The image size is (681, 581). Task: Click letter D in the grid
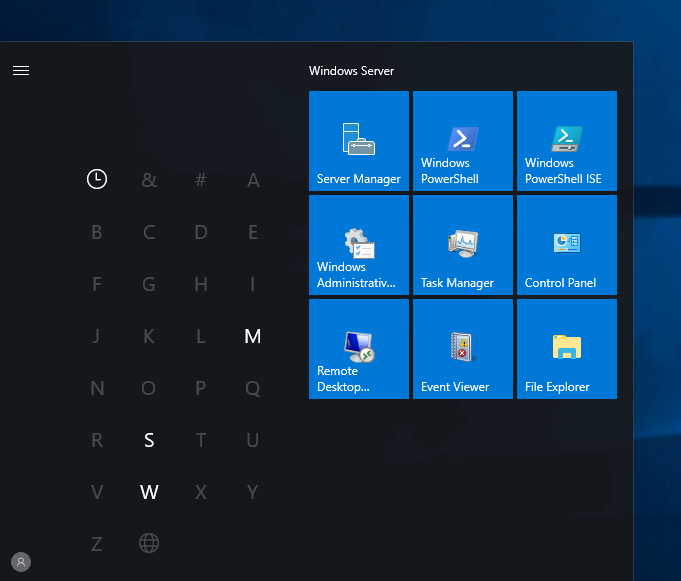point(201,232)
